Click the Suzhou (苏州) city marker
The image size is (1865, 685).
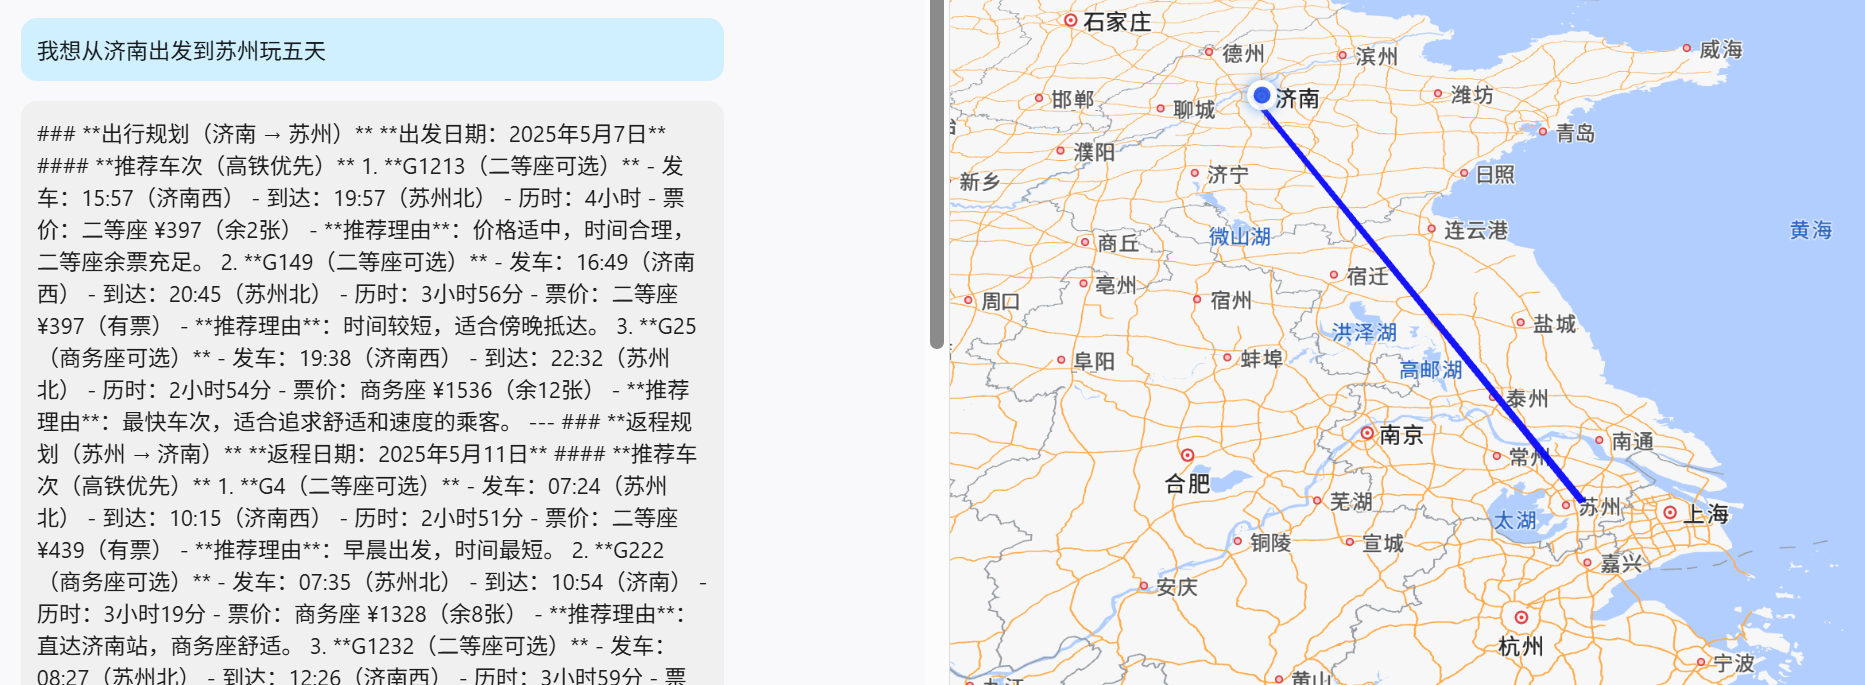click(1566, 505)
